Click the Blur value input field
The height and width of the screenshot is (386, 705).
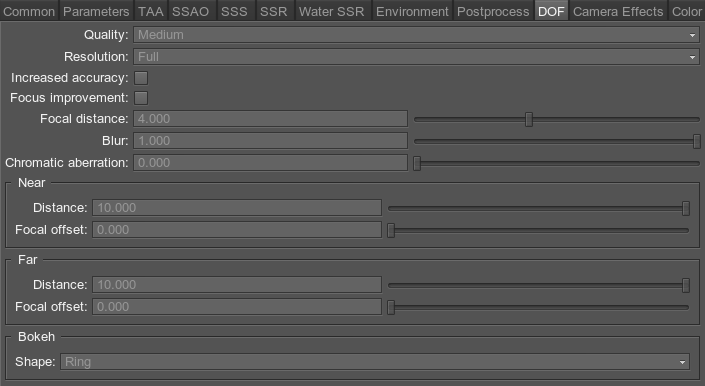click(270, 141)
